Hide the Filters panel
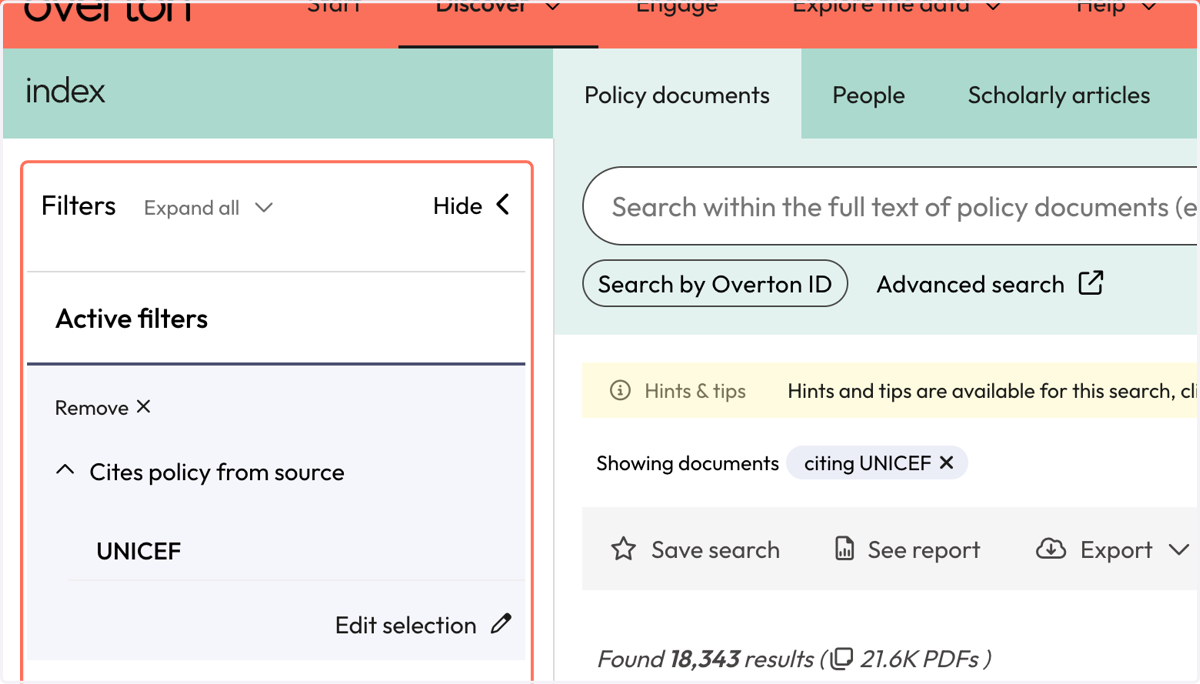Screen dimensions: 1200x684 tap(471, 206)
